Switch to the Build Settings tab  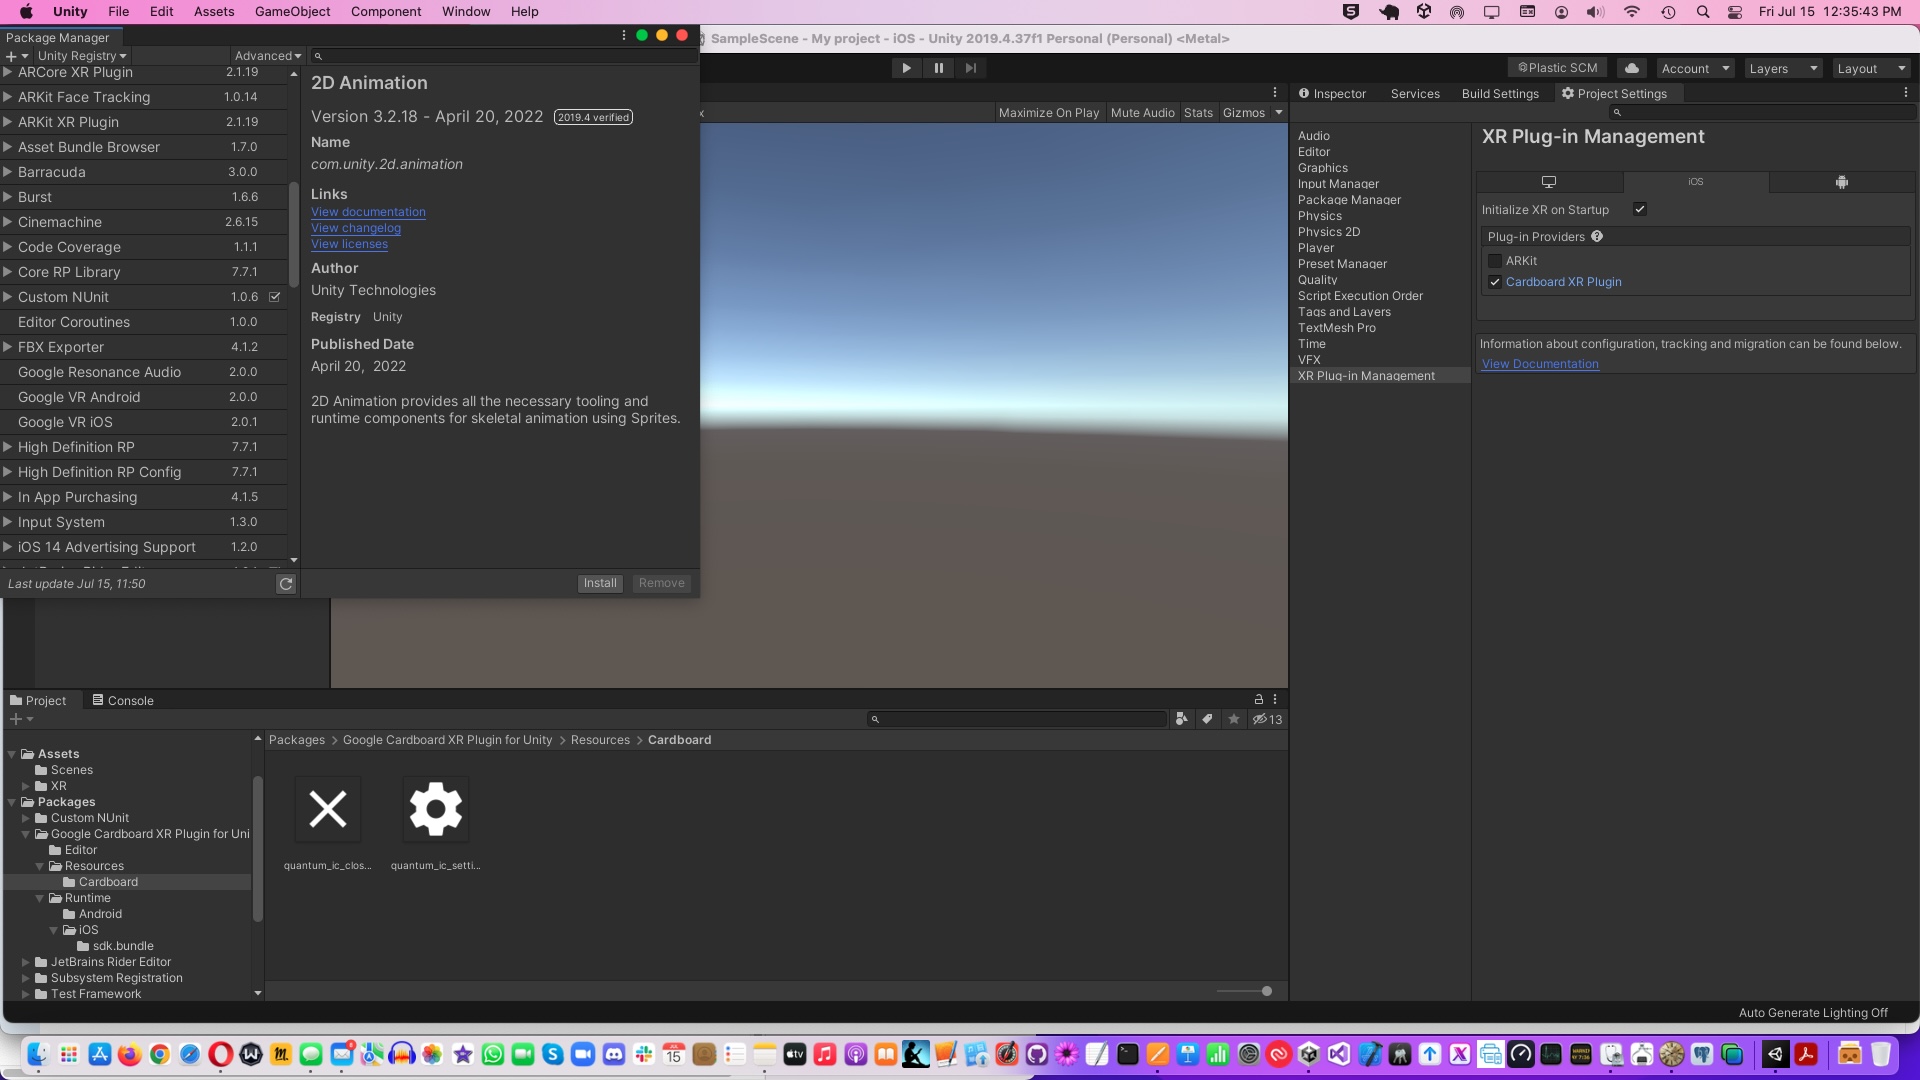pos(1499,94)
